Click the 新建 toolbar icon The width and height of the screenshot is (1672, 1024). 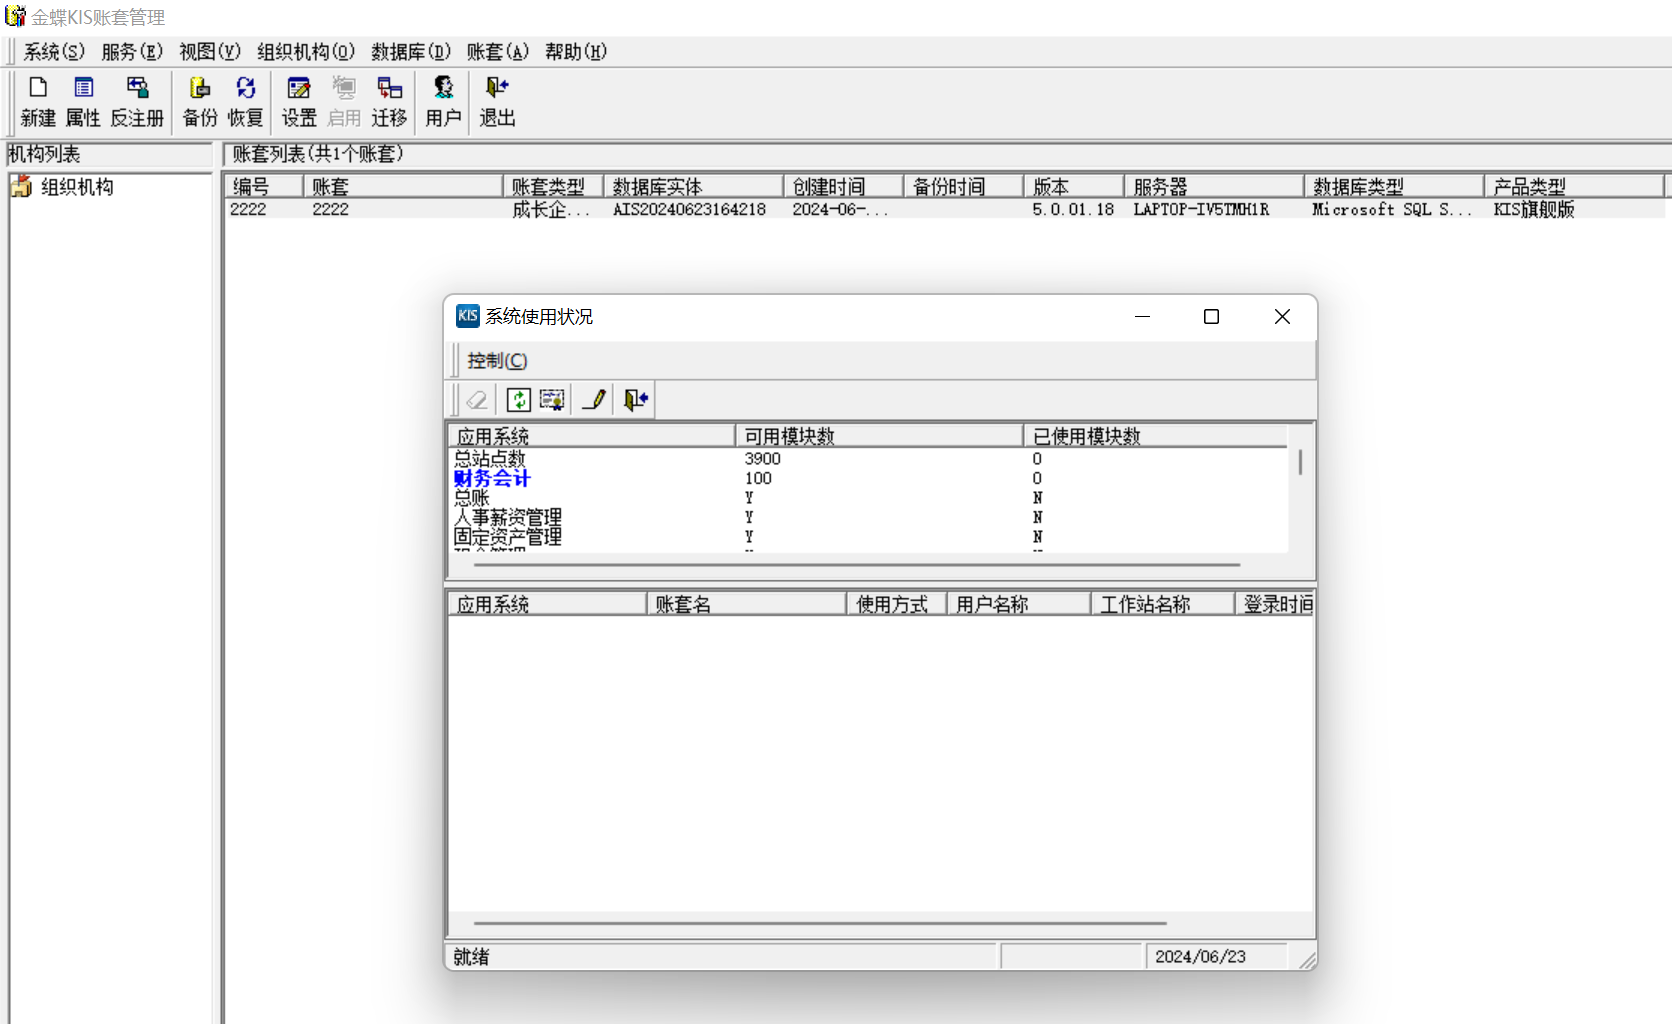coord(38,102)
